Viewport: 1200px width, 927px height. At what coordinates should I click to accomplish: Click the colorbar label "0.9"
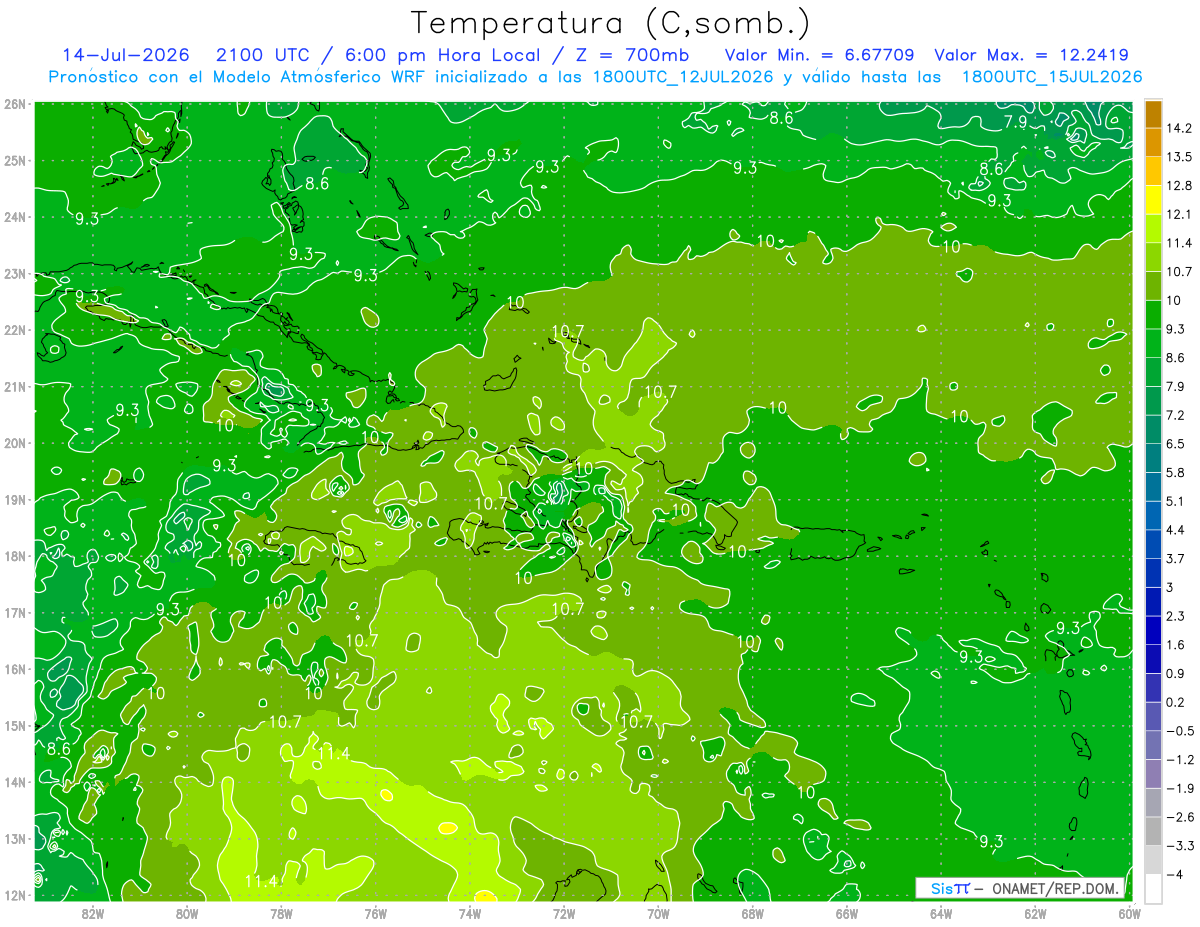click(1175, 674)
